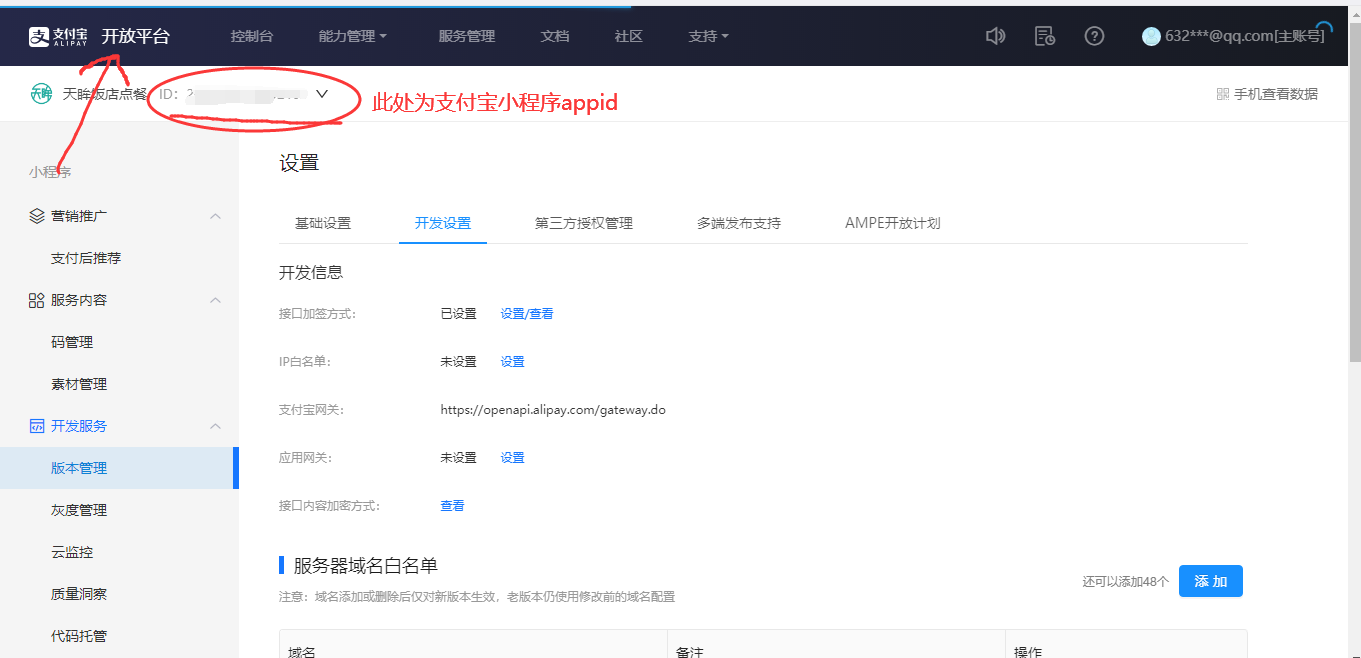
Task: Open 质量洞察 in the sidebar
Action: tap(79, 594)
